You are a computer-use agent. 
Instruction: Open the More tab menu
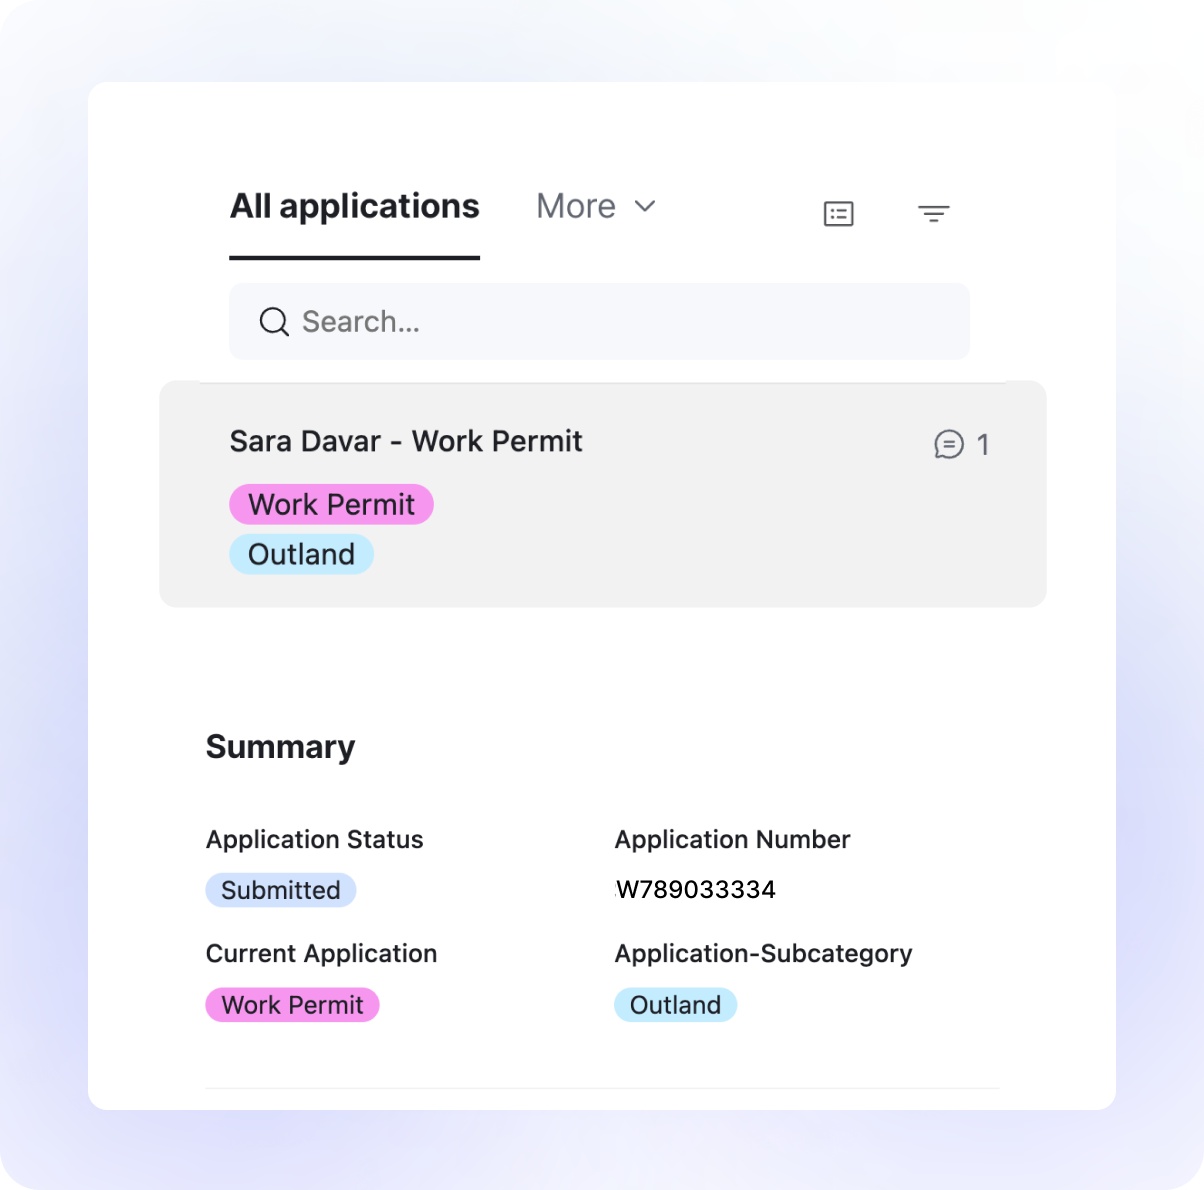coord(596,206)
